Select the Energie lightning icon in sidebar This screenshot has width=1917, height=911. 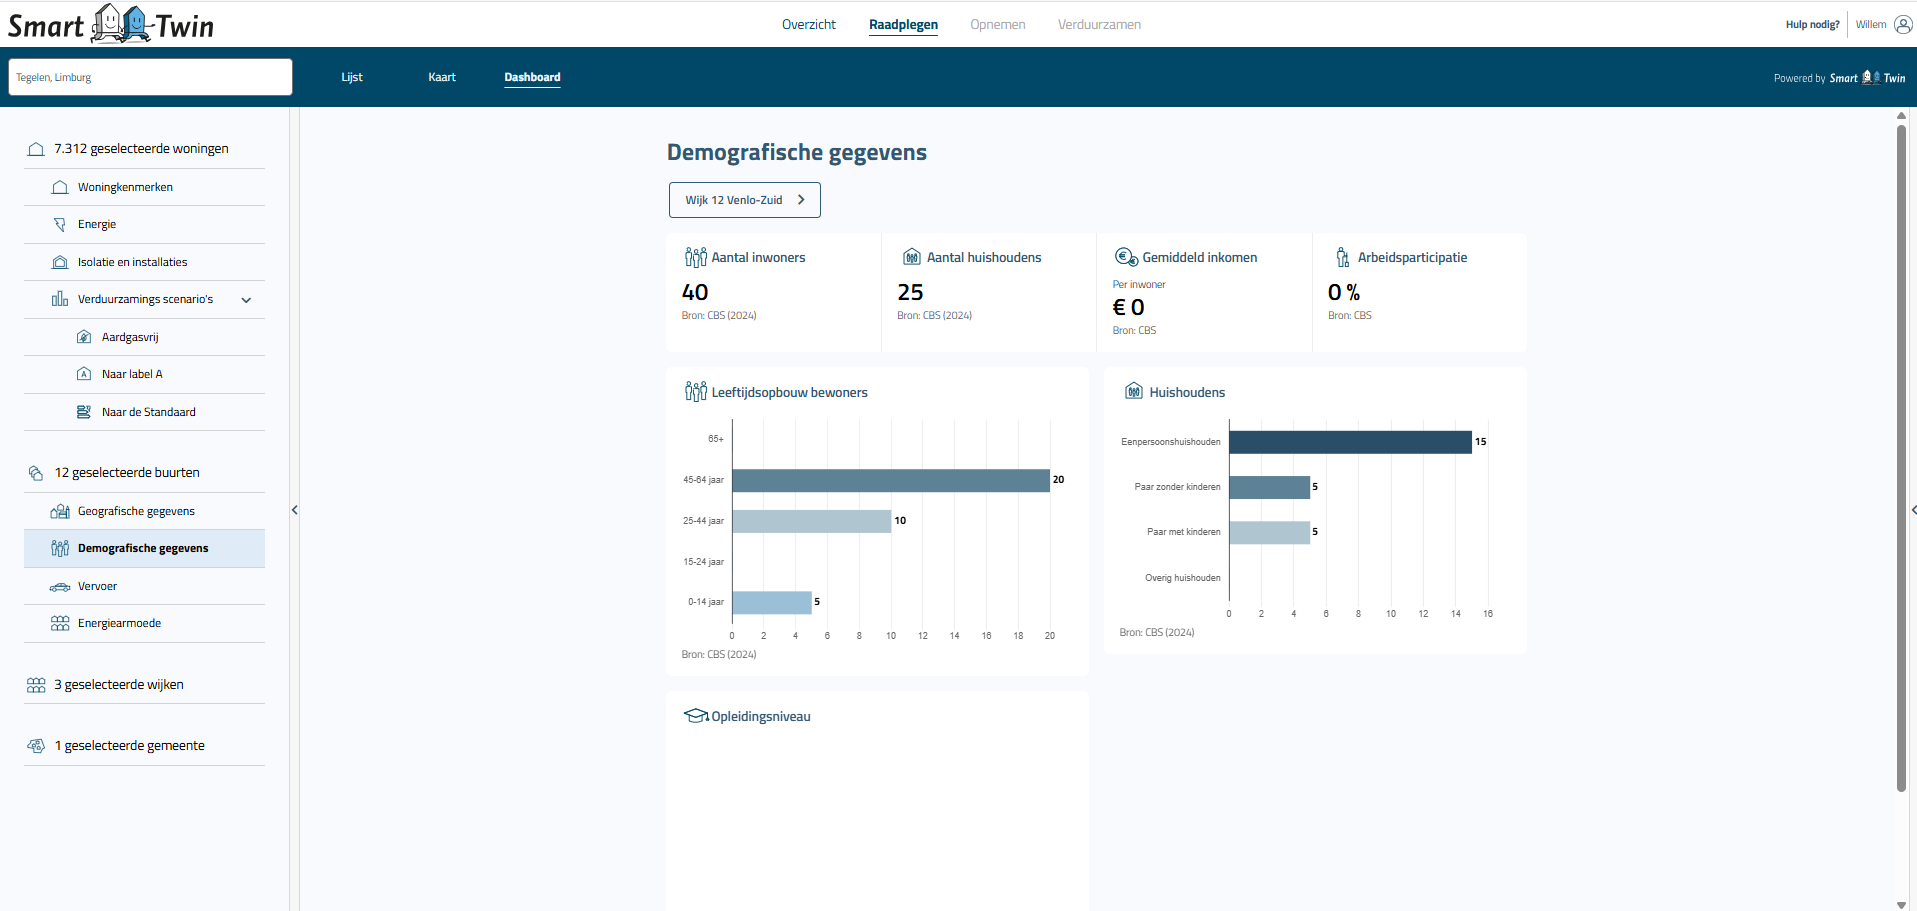click(60, 224)
